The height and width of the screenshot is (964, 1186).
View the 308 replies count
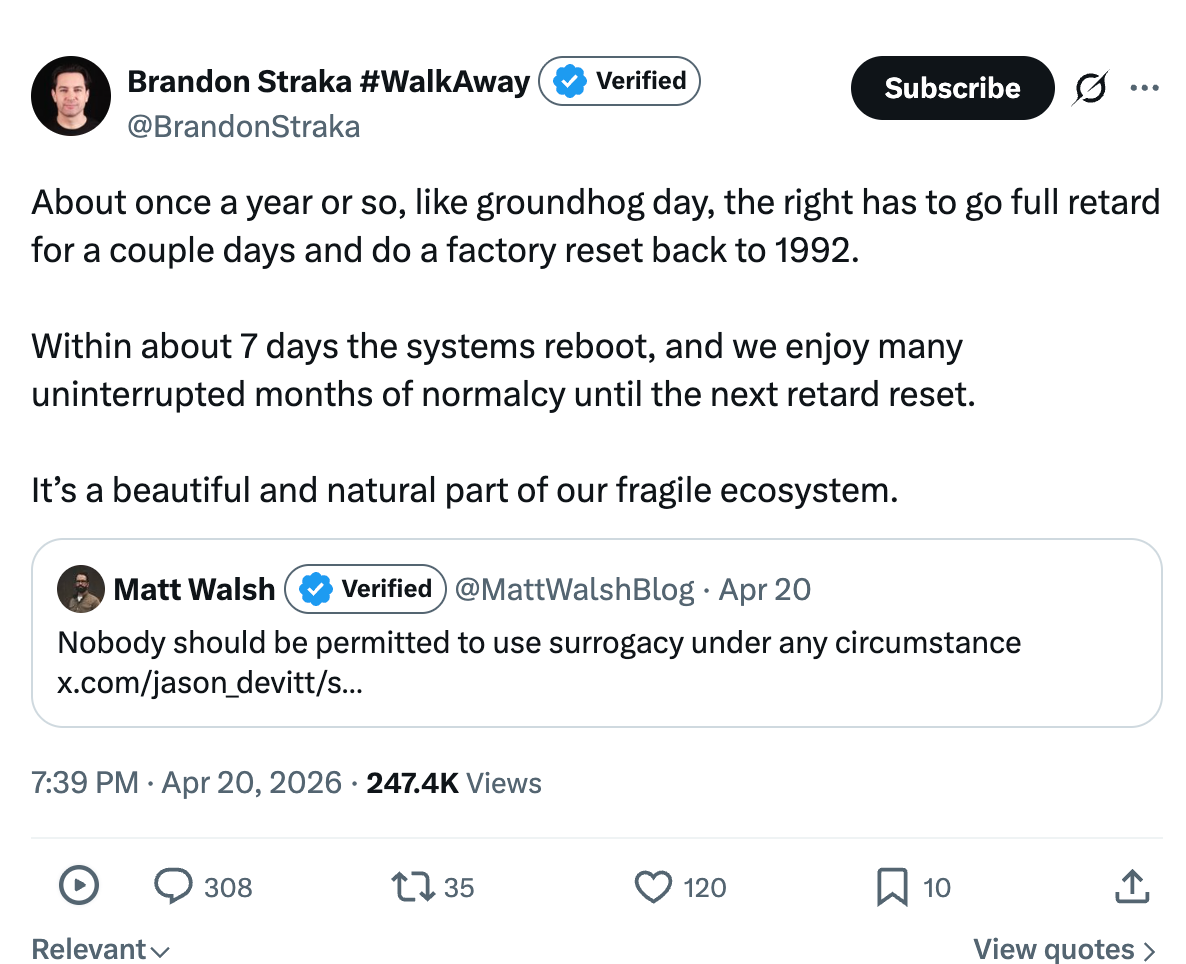tap(229, 886)
